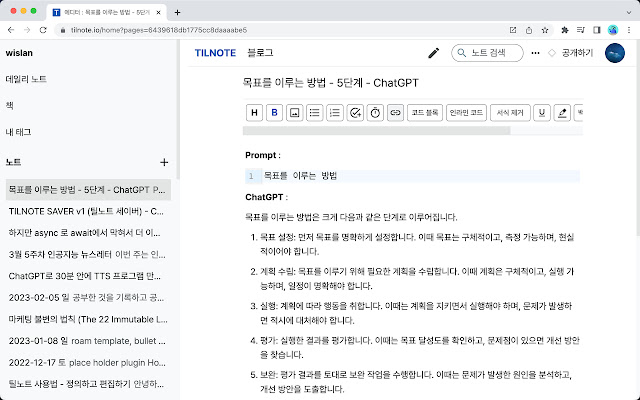Click the sidebar vertical scrollbar
The image size is (640, 400).
177,109
